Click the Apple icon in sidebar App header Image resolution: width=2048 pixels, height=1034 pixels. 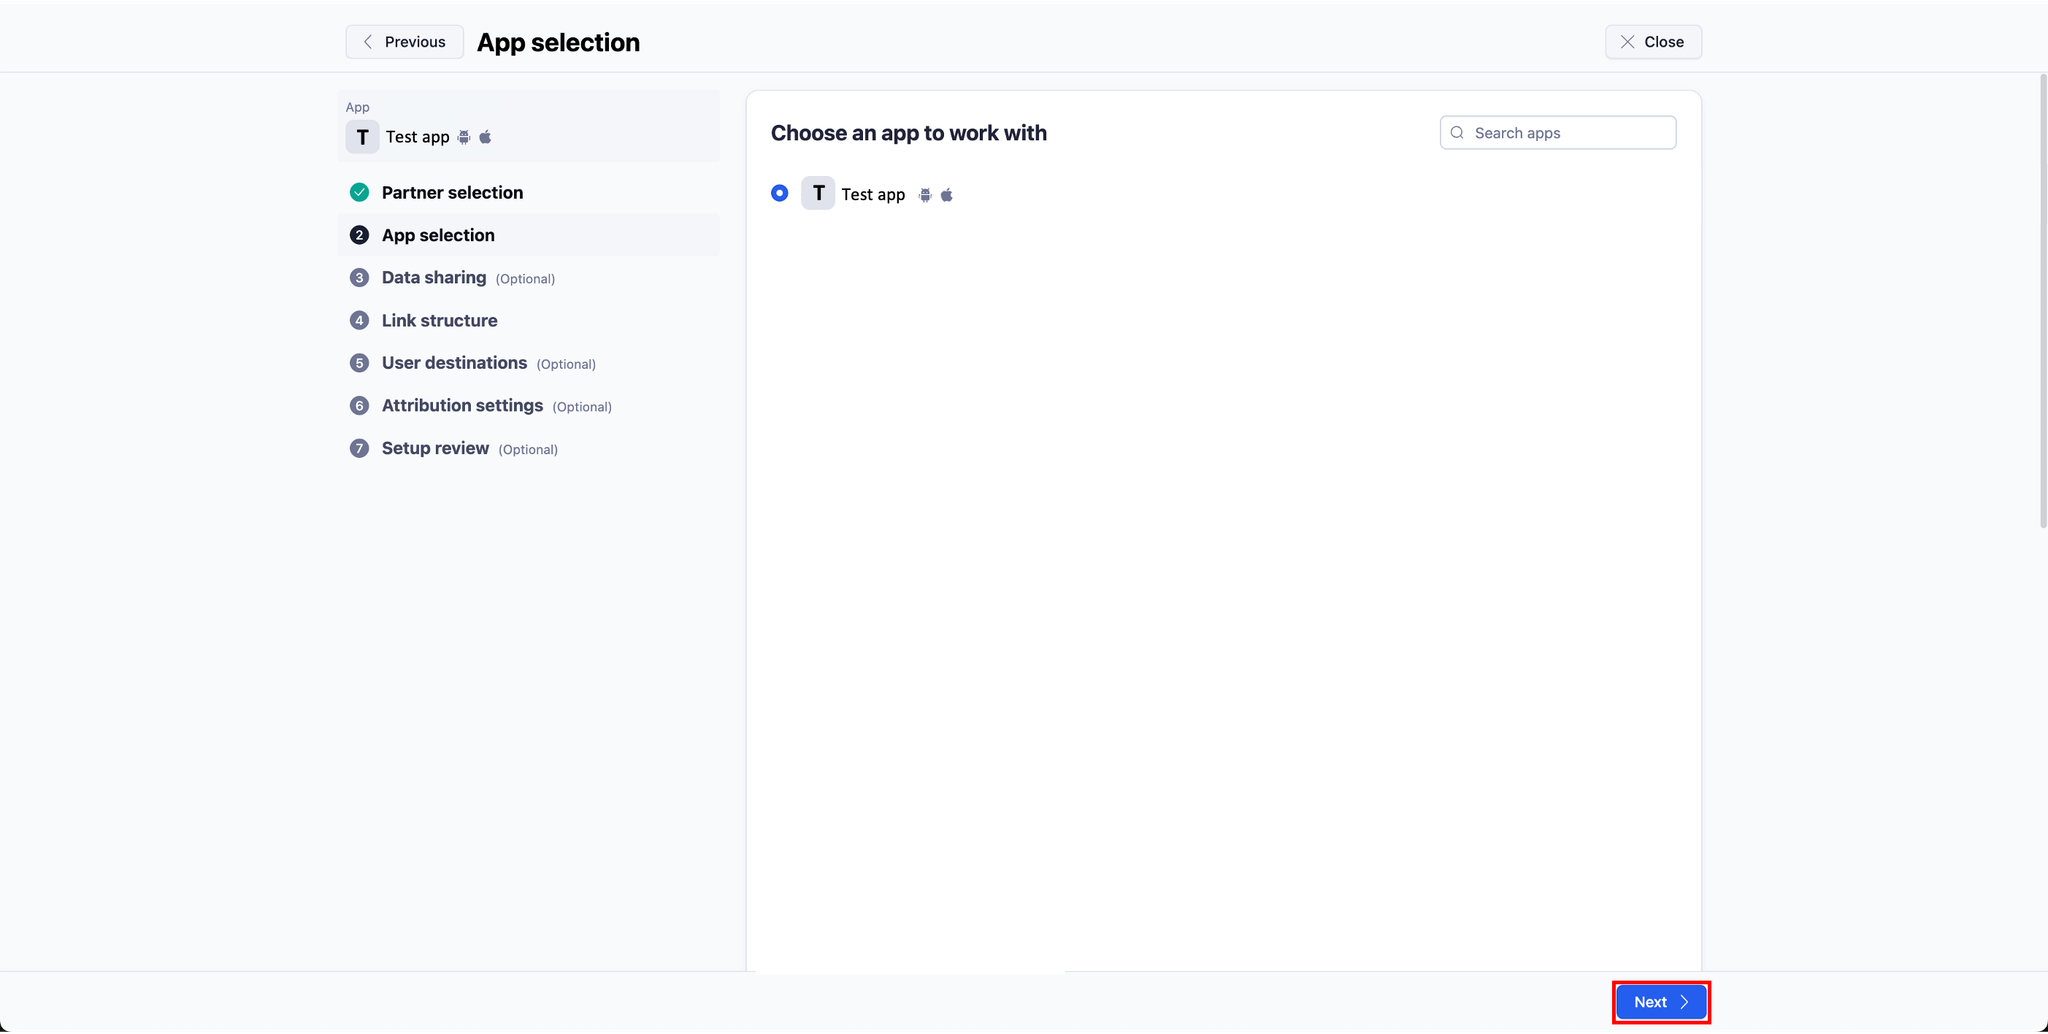click(485, 137)
